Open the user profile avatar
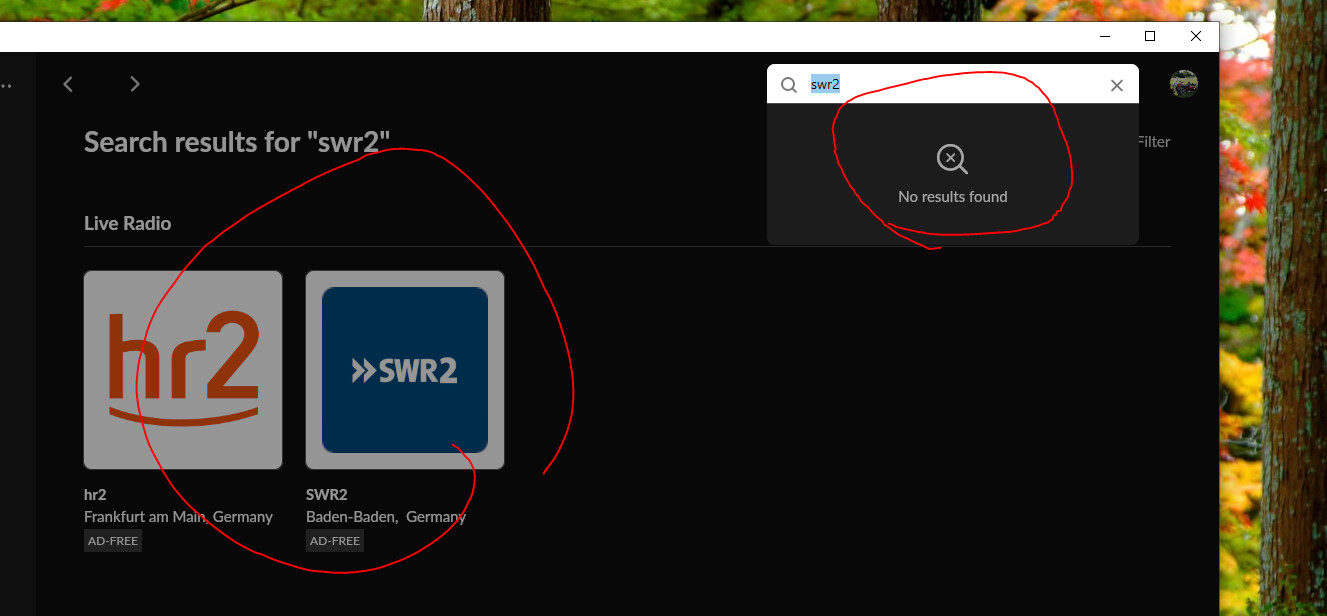This screenshot has height=616, width=1327. (x=1184, y=84)
